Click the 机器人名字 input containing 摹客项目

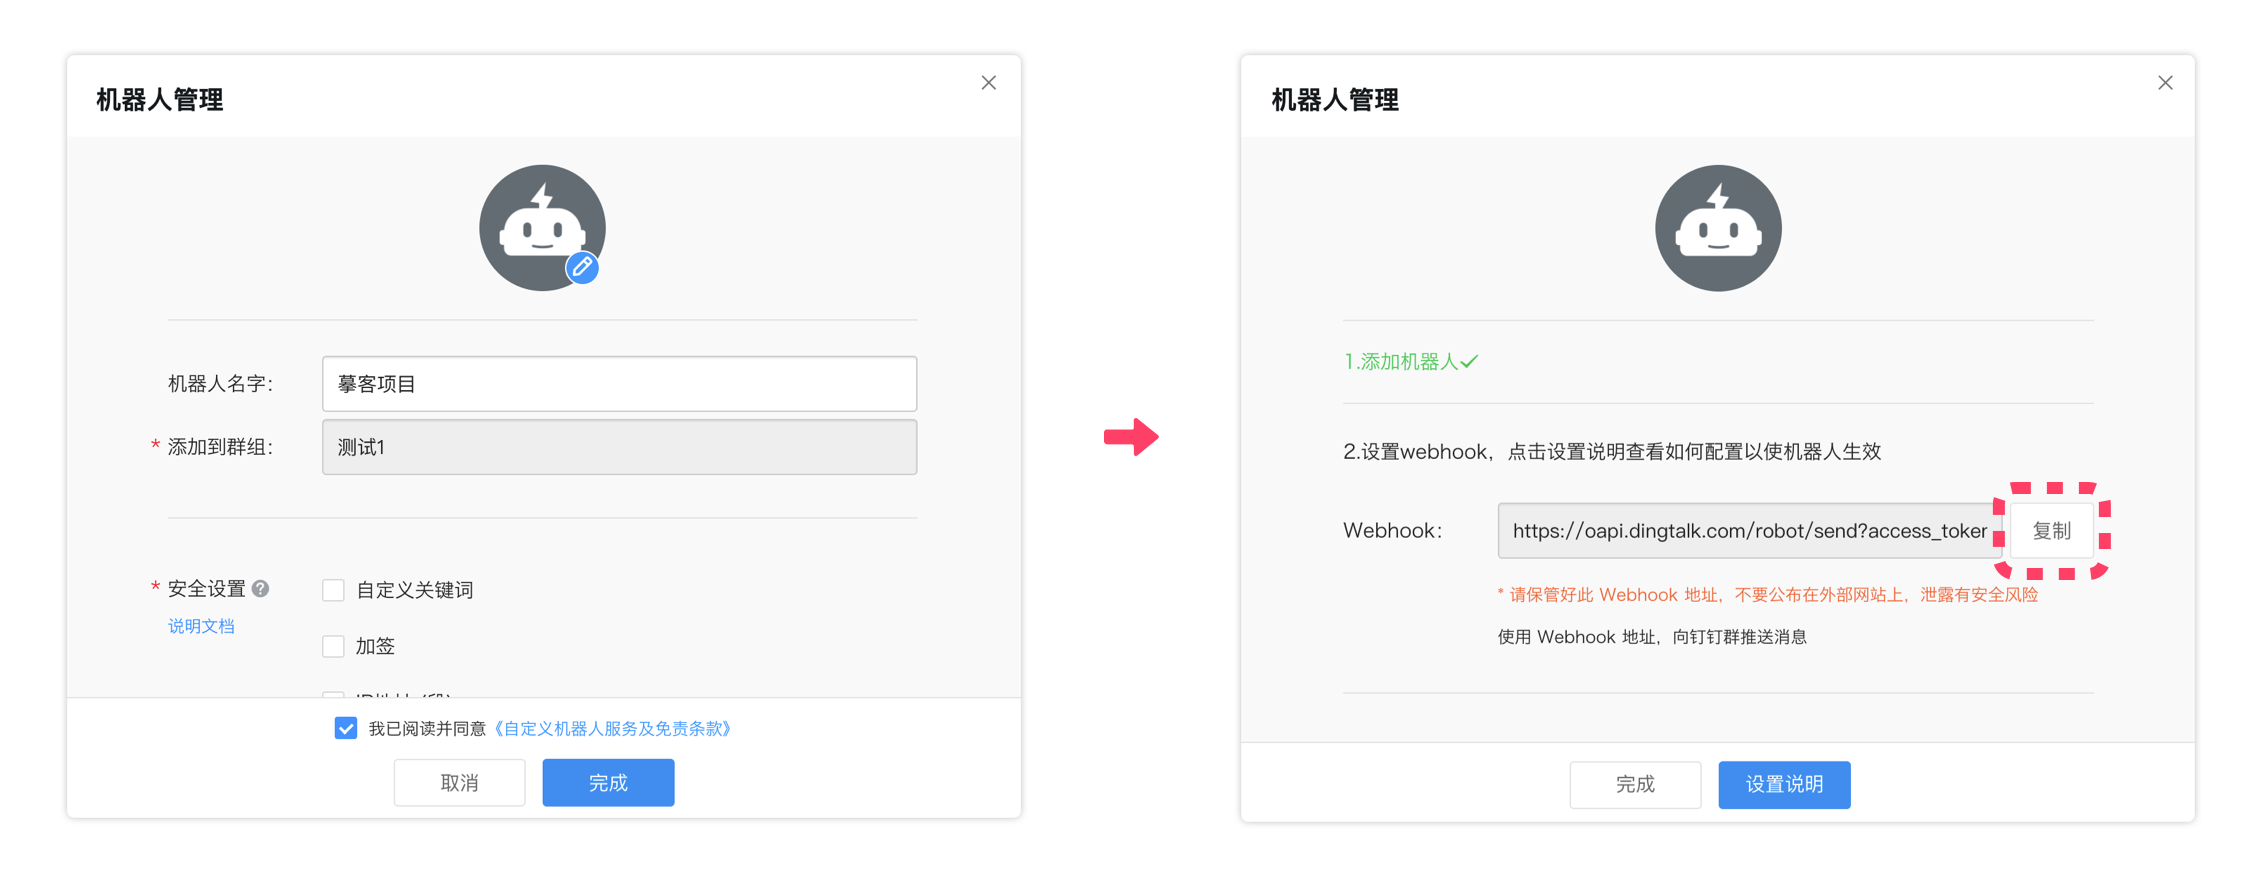coord(619,384)
